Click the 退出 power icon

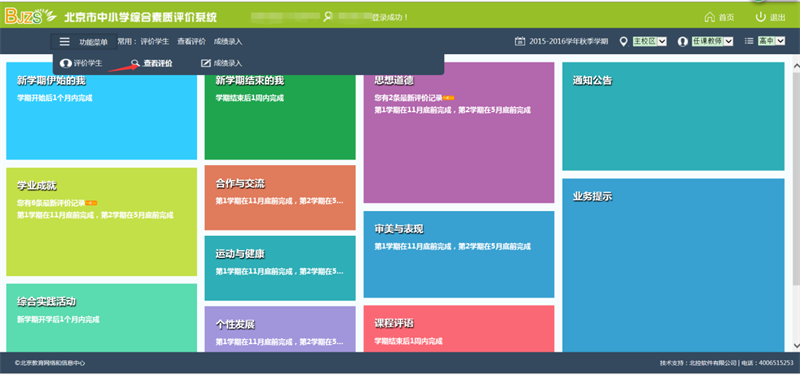[x=761, y=17]
